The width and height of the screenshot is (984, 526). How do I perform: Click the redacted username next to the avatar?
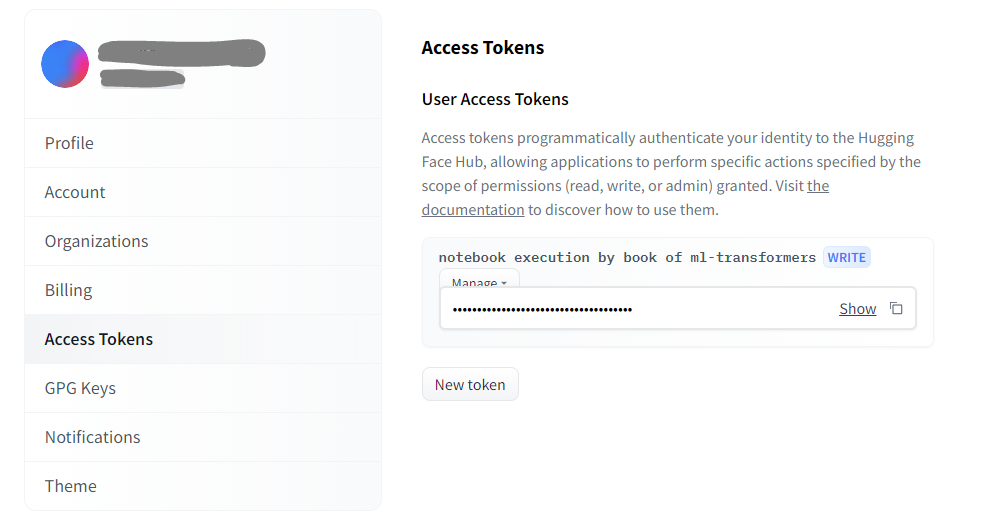pos(182,53)
